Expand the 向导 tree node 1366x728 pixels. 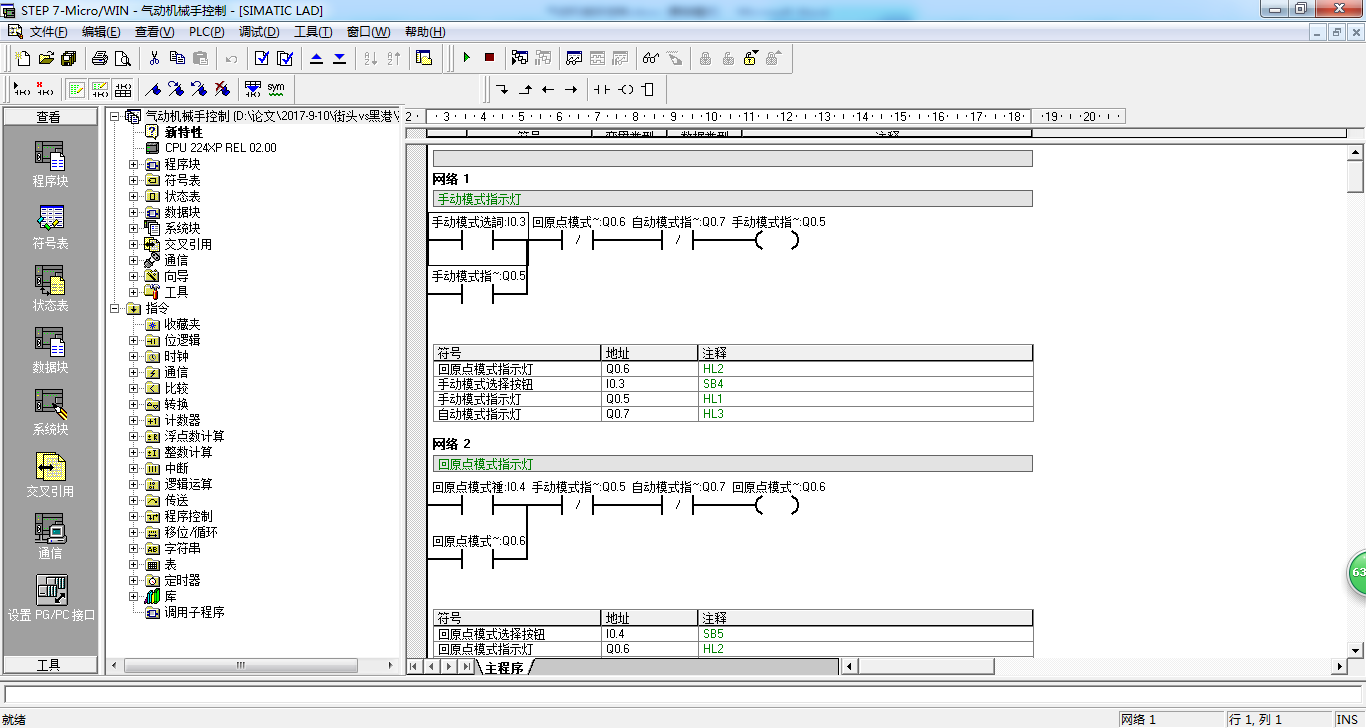pos(134,276)
